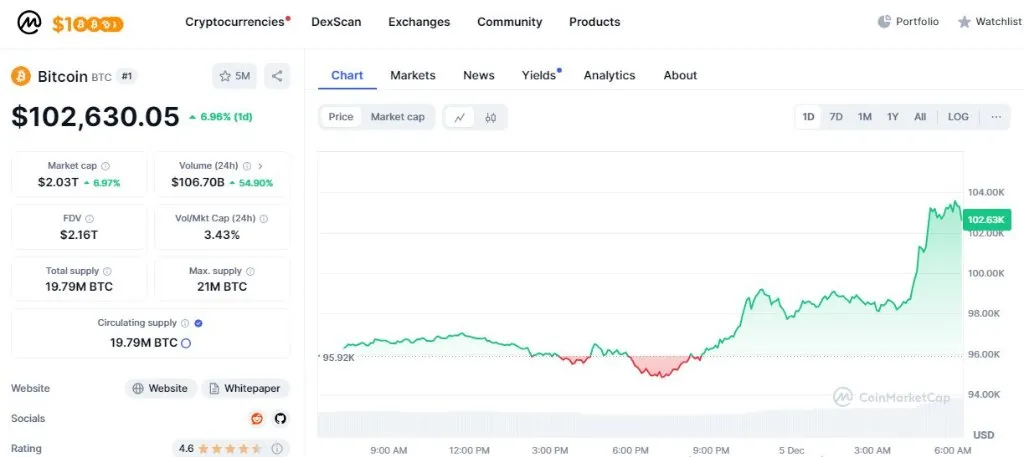Screen dimensions: 1024x457
Task: Click the volume bars below price chart
Action: click(640, 423)
